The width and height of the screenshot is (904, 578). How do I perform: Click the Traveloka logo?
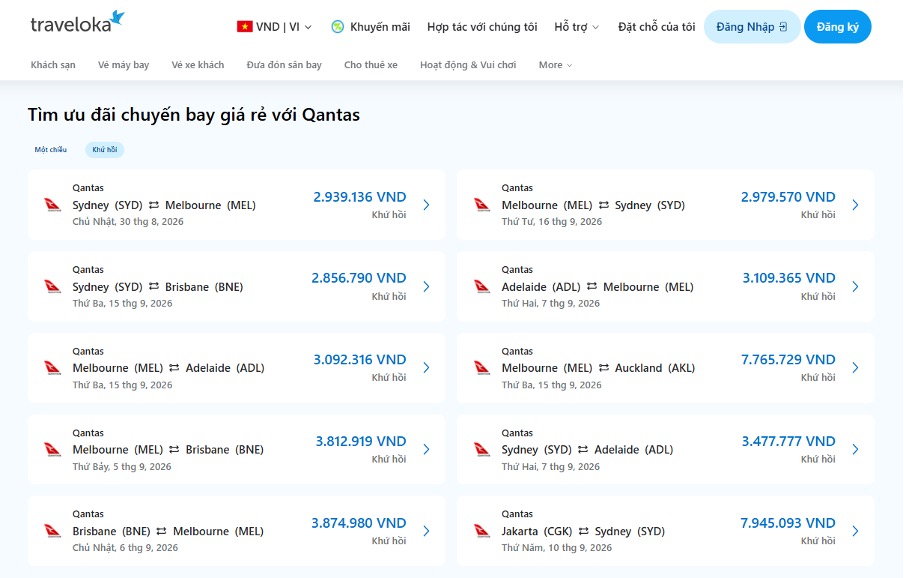point(77,22)
